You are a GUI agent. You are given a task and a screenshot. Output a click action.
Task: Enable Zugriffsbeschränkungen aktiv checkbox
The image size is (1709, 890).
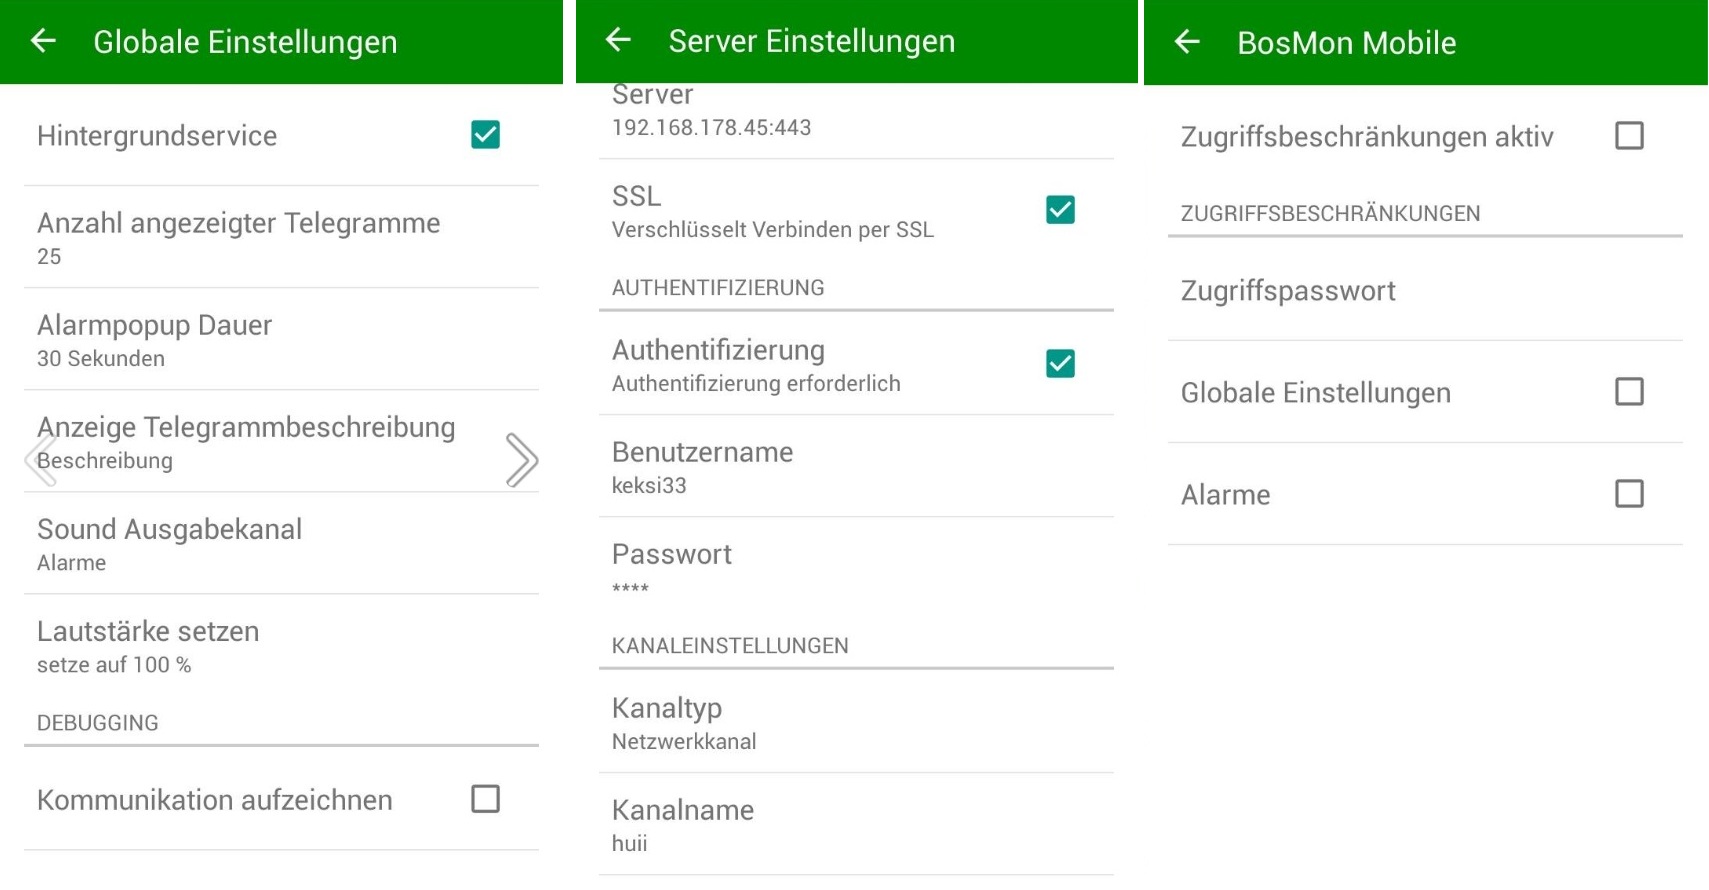tap(1629, 136)
